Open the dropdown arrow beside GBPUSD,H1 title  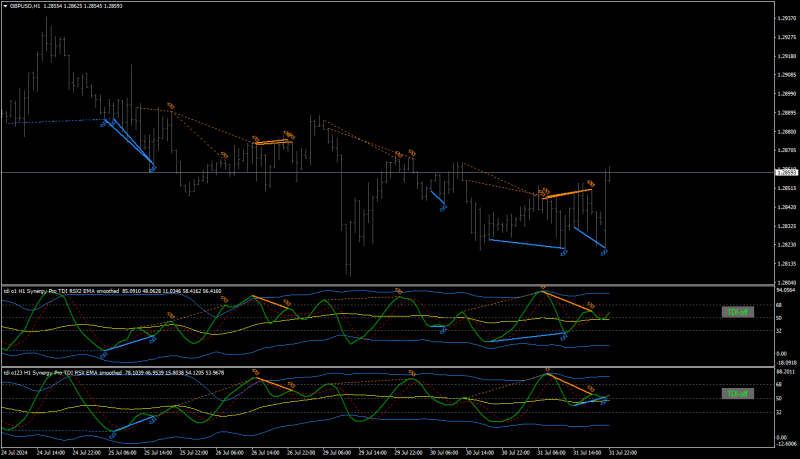(6, 6)
